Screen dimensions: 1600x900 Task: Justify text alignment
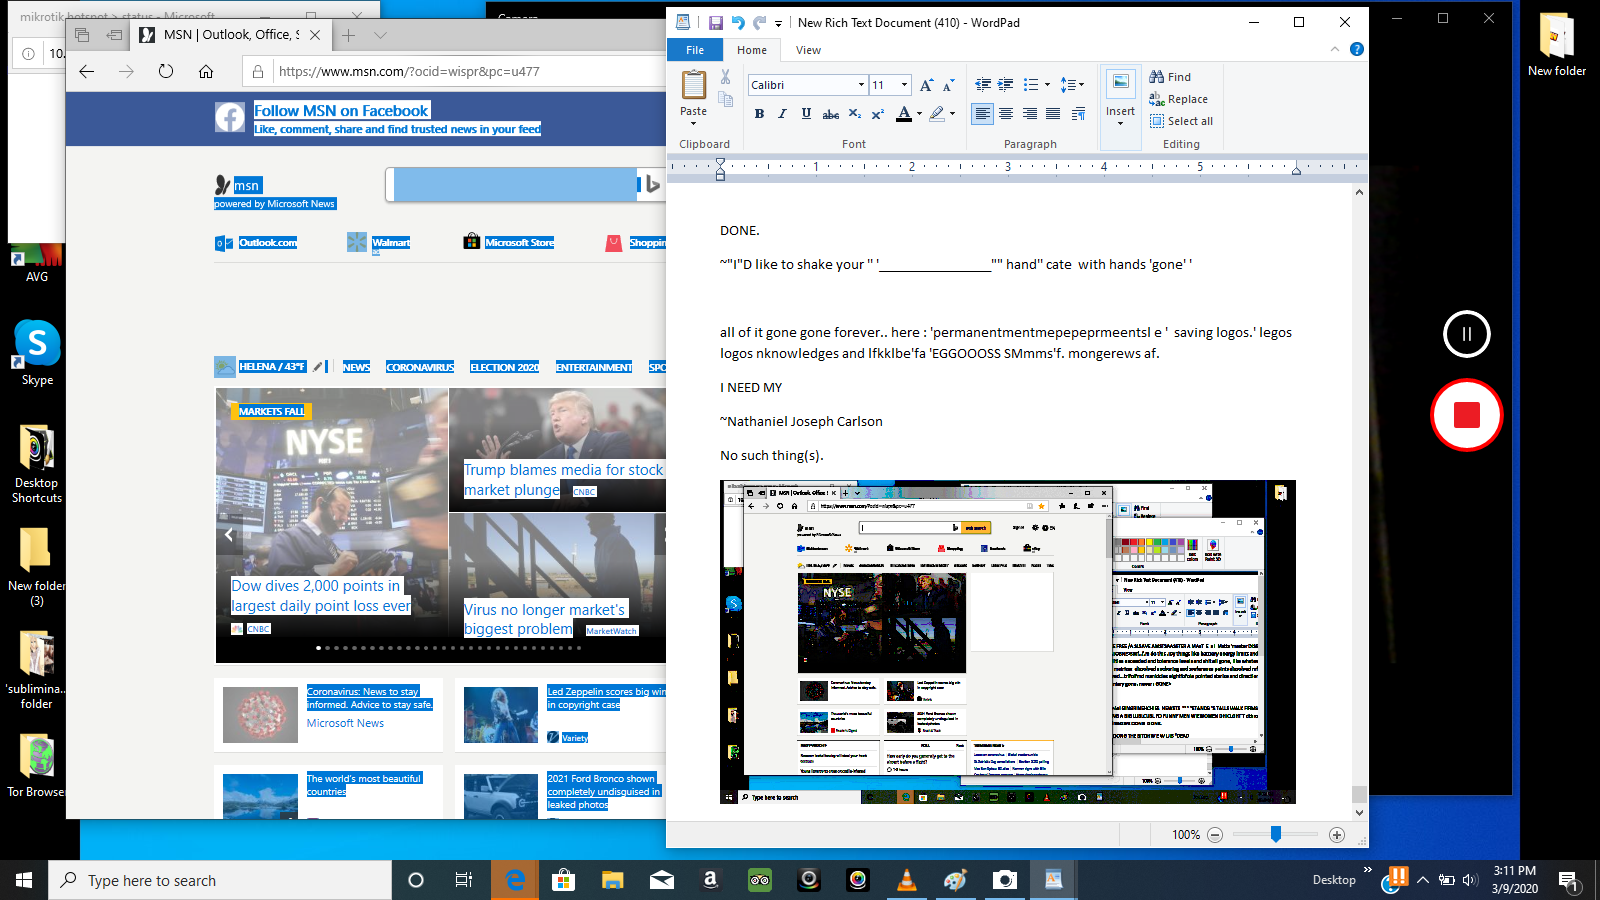pos(1053,114)
